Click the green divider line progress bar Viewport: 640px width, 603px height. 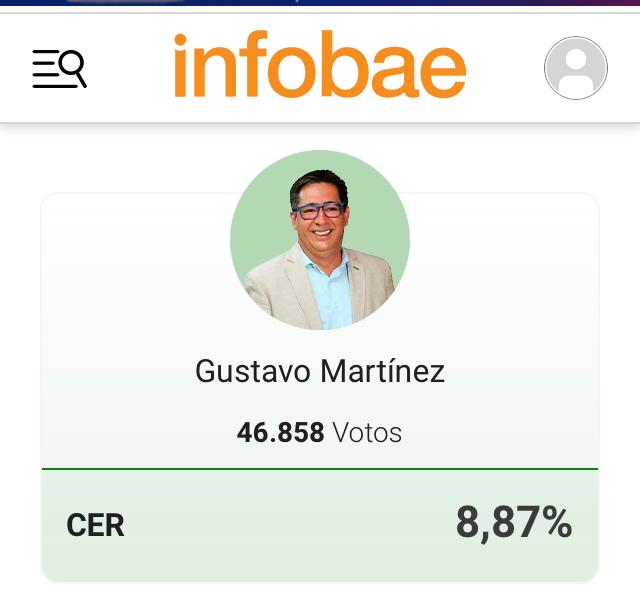tap(320, 468)
